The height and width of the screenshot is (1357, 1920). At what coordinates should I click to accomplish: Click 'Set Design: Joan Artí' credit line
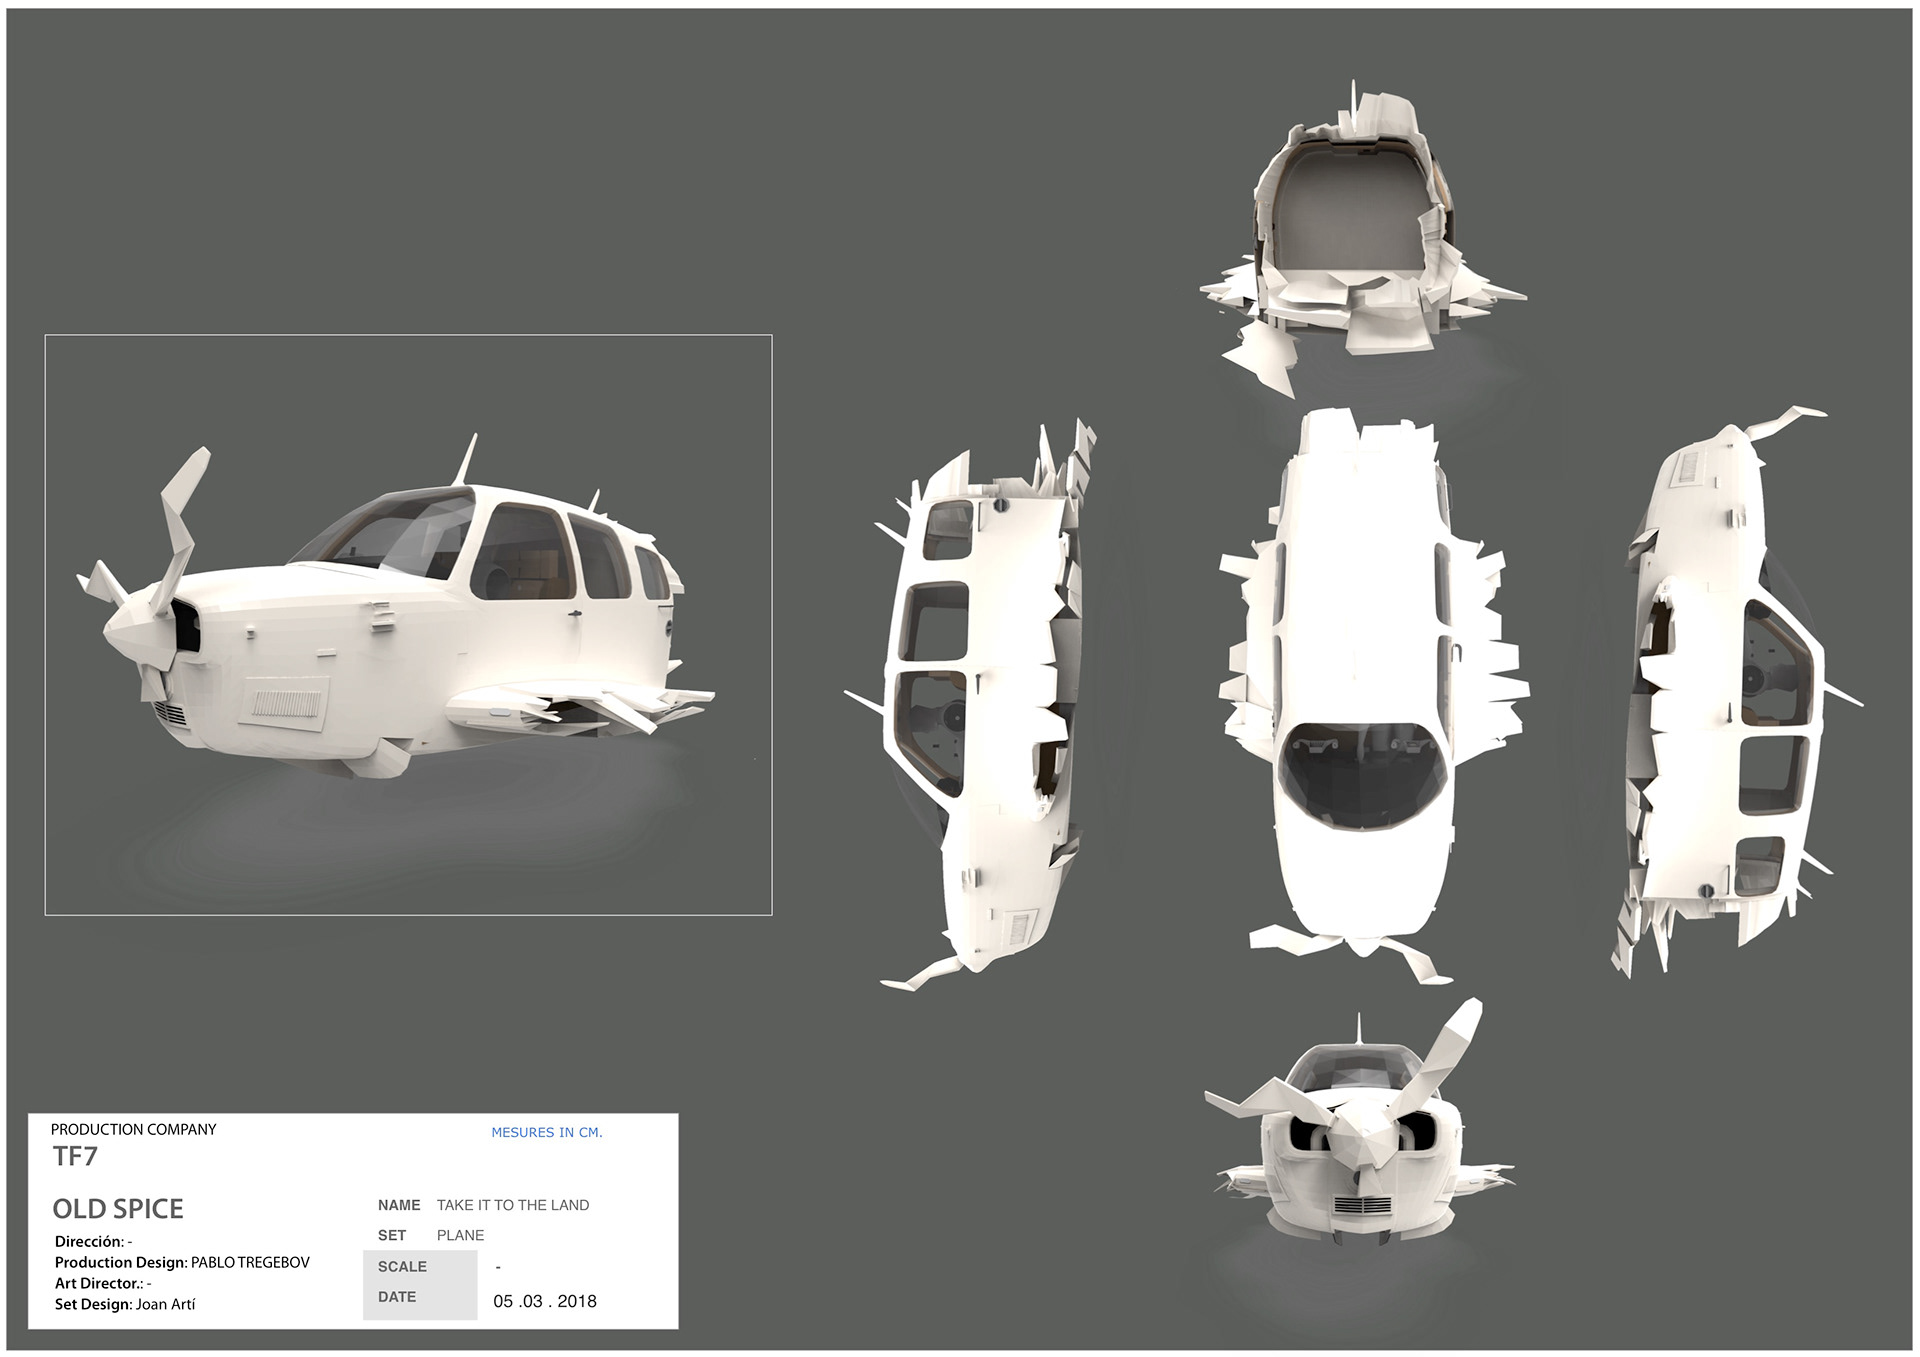point(125,1304)
